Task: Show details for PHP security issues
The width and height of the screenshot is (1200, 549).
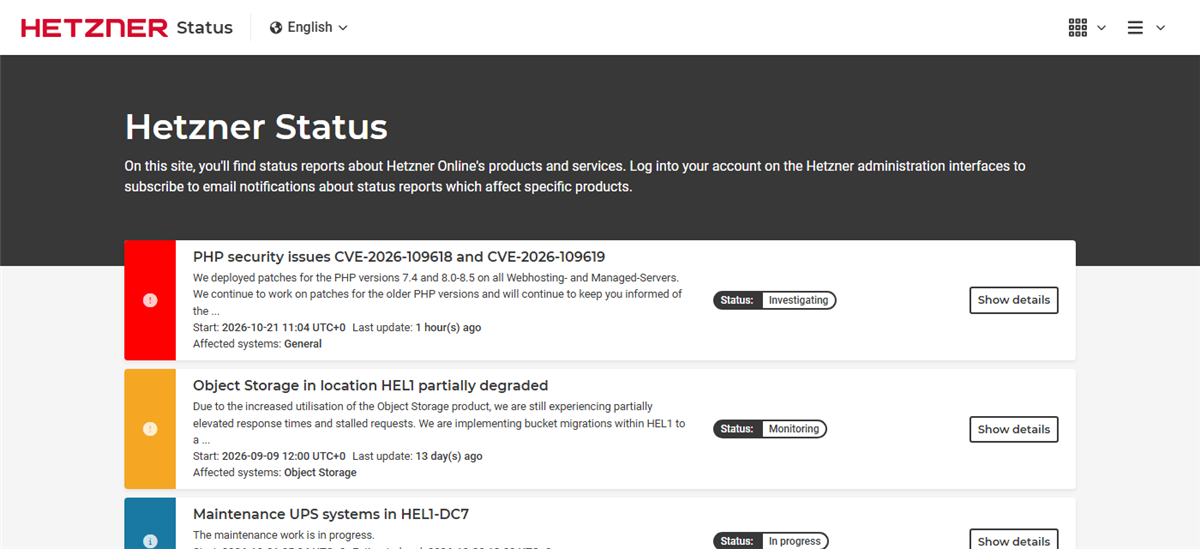Action: click(x=1014, y=300)
